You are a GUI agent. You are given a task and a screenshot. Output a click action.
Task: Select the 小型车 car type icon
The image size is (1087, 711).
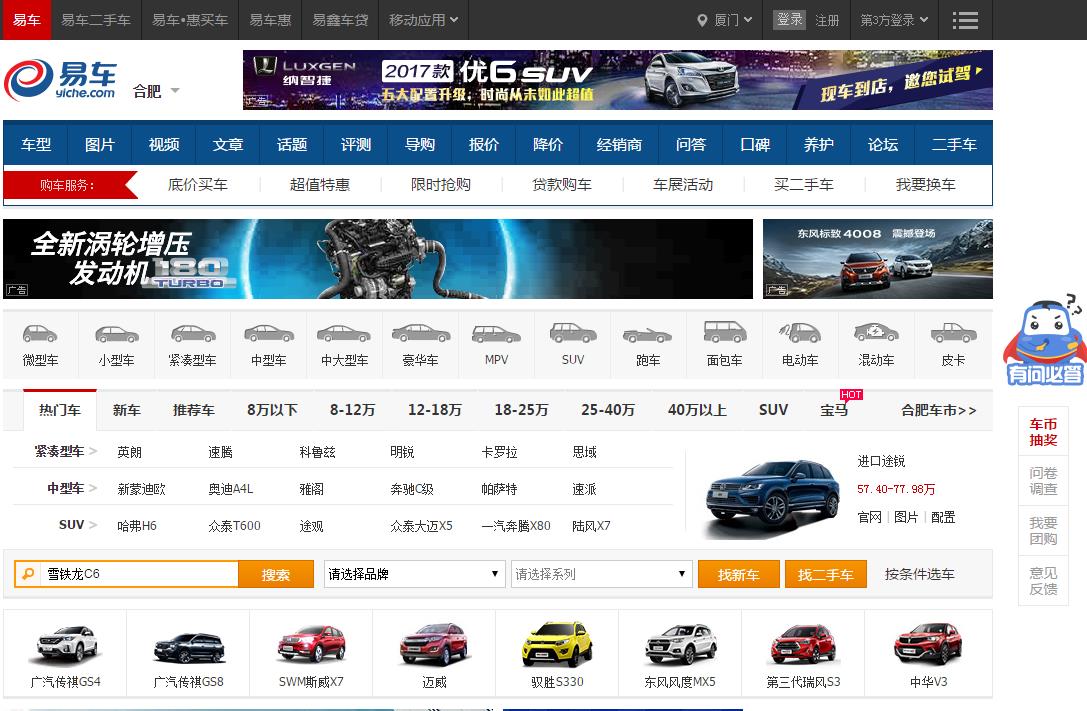coord(116,334)
